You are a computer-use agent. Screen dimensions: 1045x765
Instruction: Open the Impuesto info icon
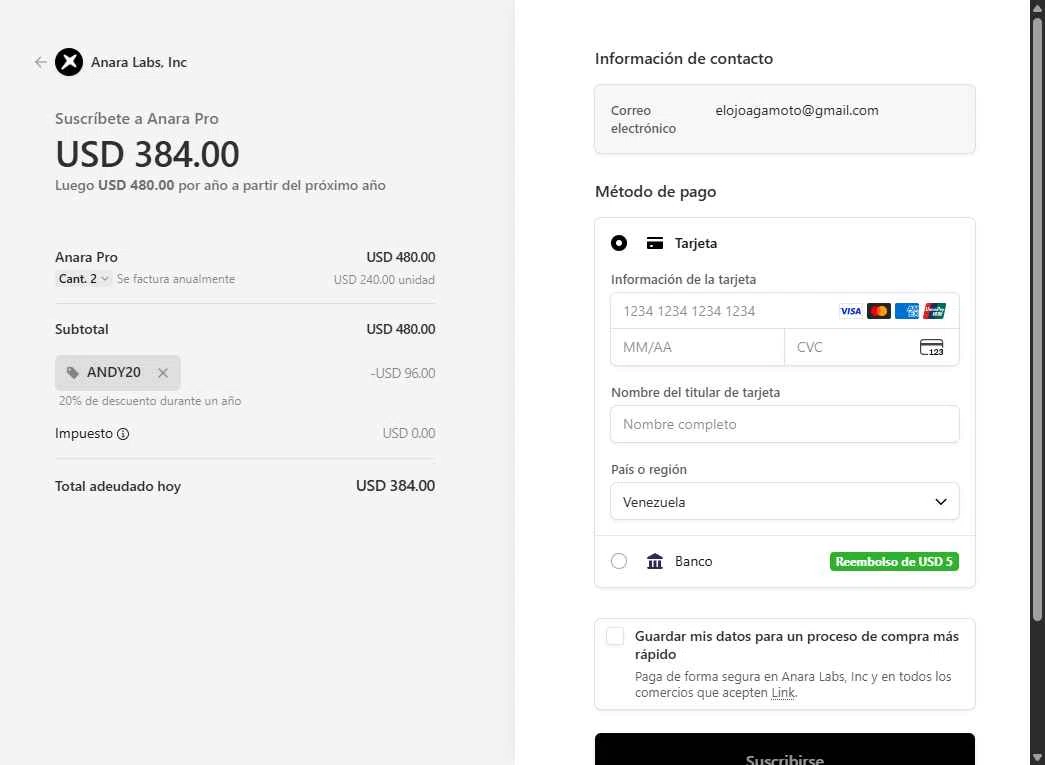[123, 434]
